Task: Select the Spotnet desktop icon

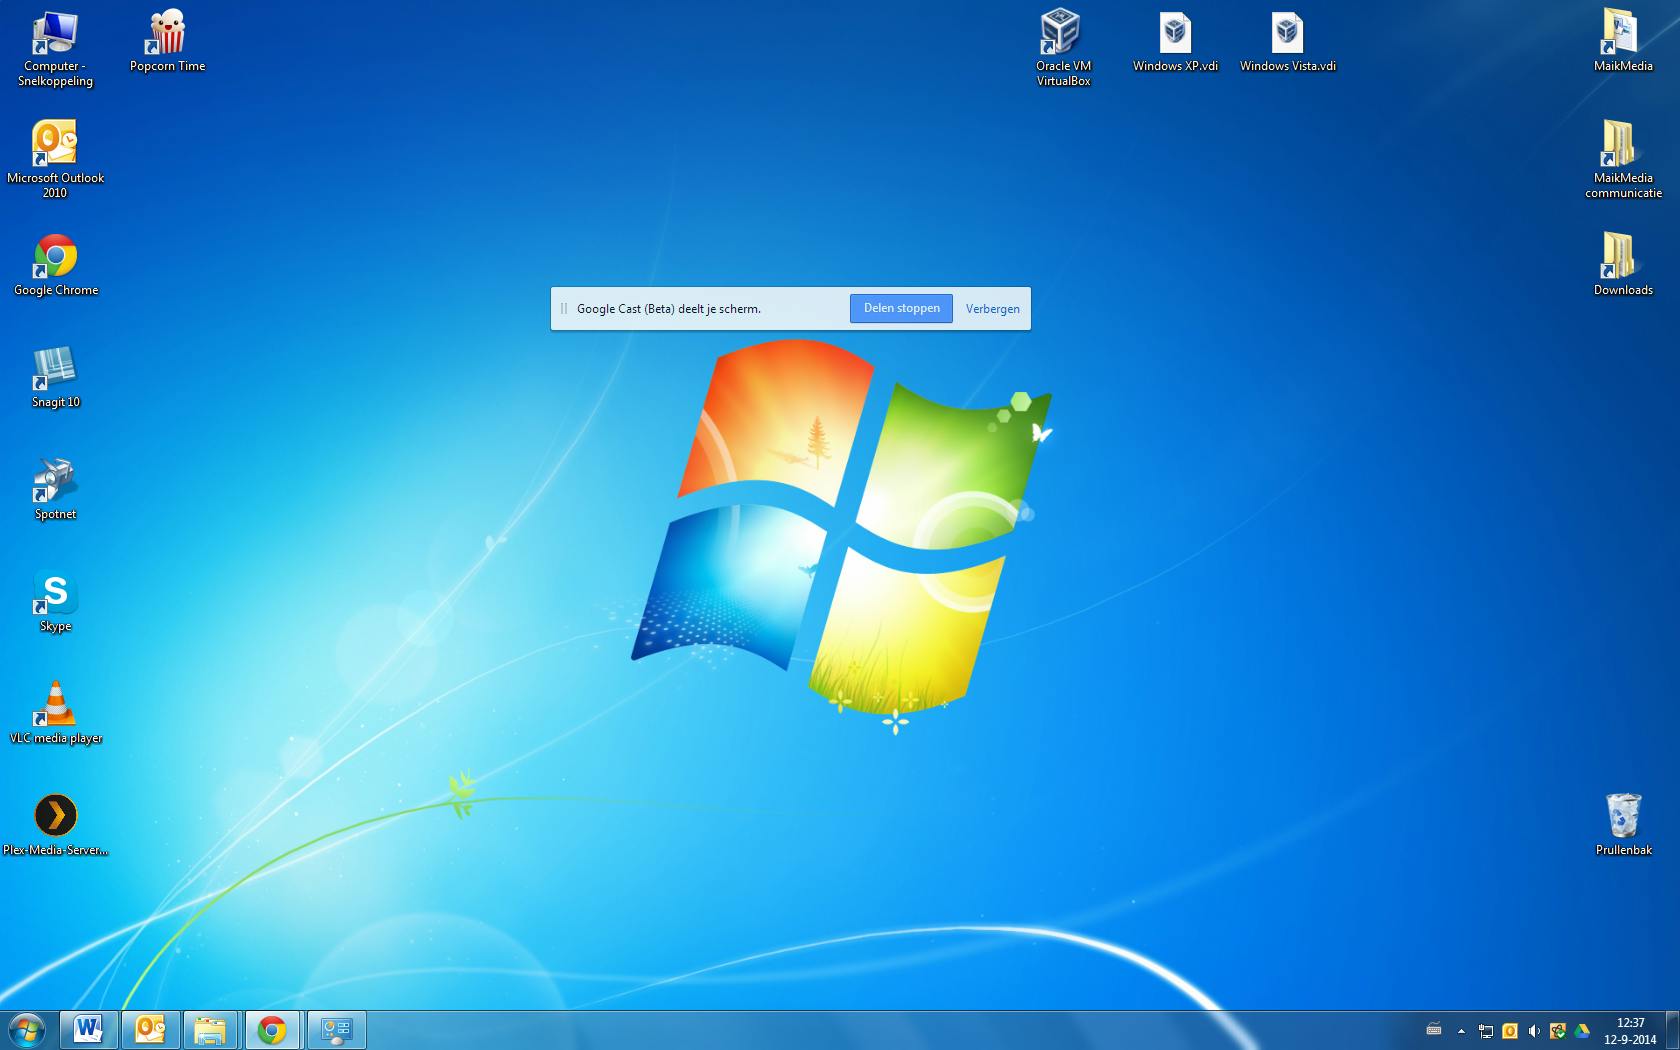Action: pos(55,490)
